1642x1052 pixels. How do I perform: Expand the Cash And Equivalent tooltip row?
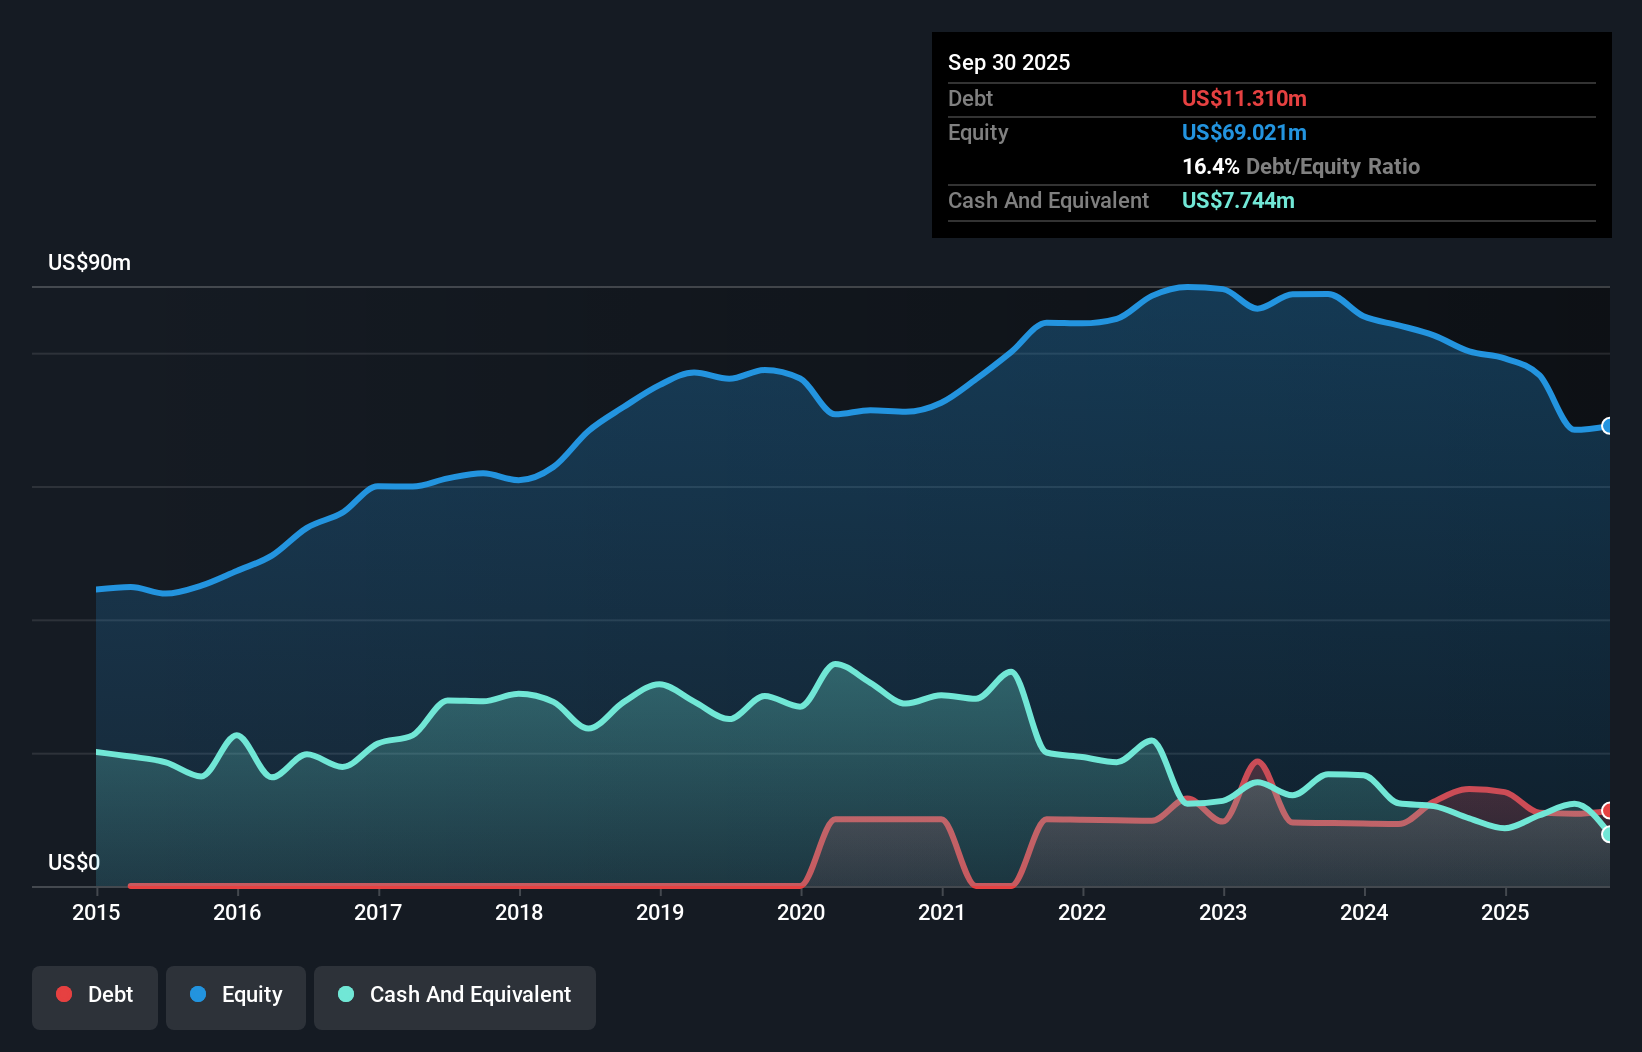click(x=1048, y=200)
